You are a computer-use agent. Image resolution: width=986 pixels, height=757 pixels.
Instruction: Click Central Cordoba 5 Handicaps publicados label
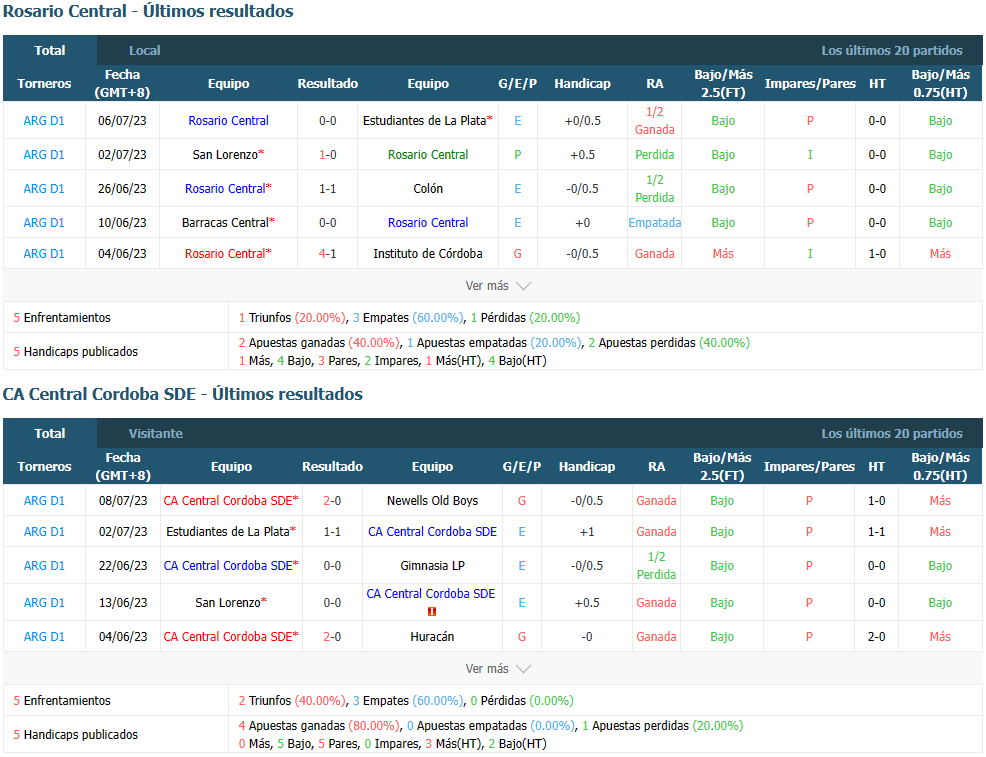click(75, 734)
